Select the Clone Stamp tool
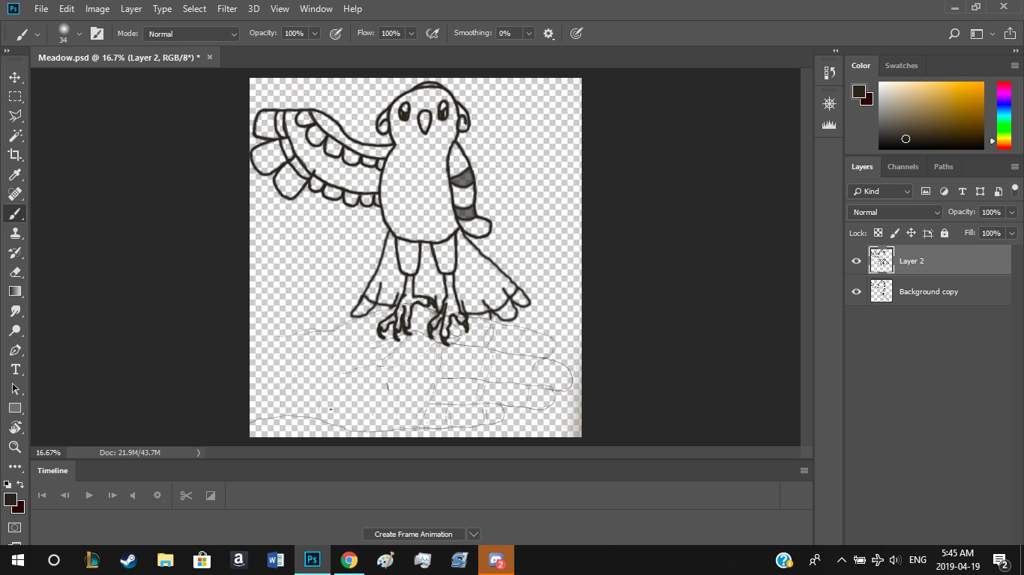Image resolution: width=1024 pixels, height=575 pixels. [x=15, y=233]
